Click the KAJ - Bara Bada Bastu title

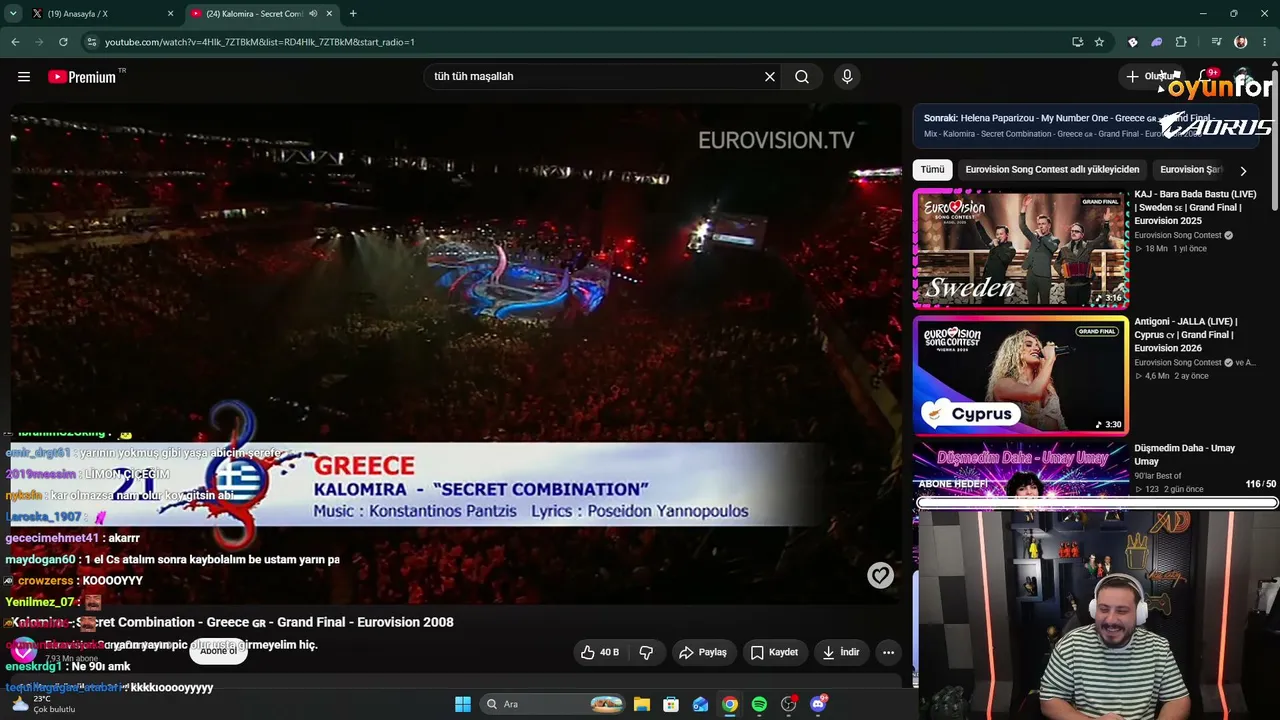[1195, 207]
